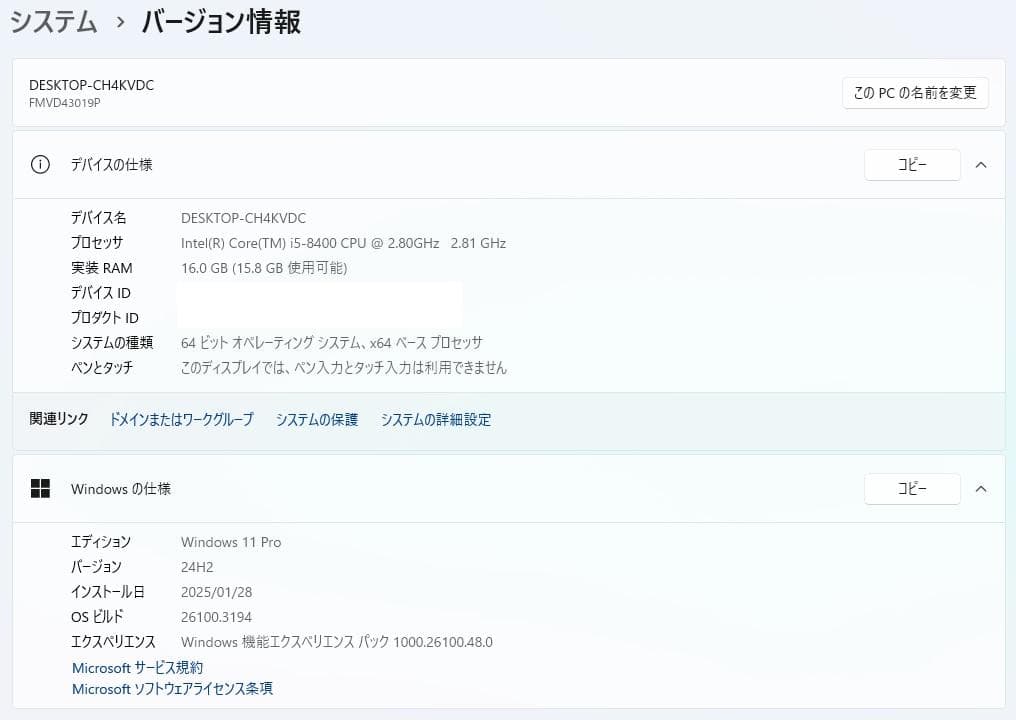Select the バージョン情報 breadcrumb entry
Image resolution: width=1016 pixels, height=720 pixels.
point(222,21)
